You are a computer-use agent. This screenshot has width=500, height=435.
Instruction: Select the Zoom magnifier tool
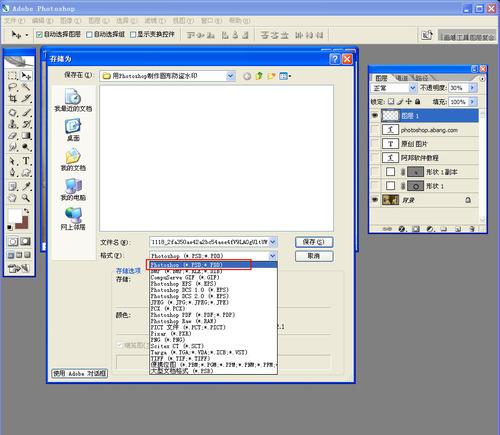[x=26, y=198]
